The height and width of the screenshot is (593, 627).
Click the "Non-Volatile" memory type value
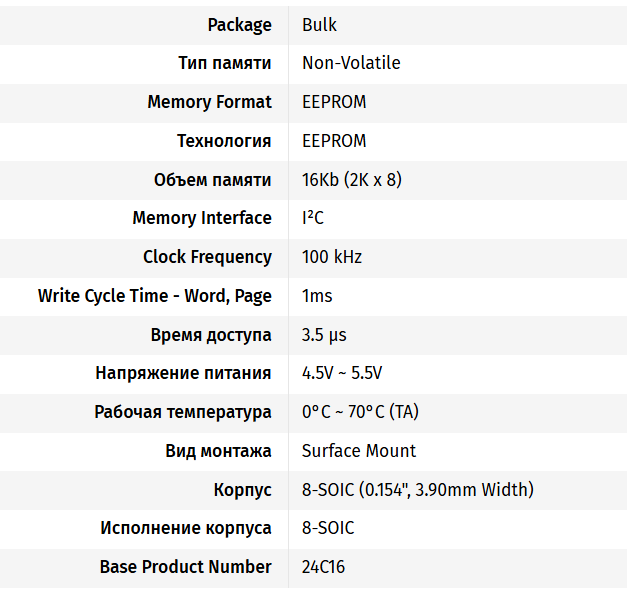click(351, 63)
